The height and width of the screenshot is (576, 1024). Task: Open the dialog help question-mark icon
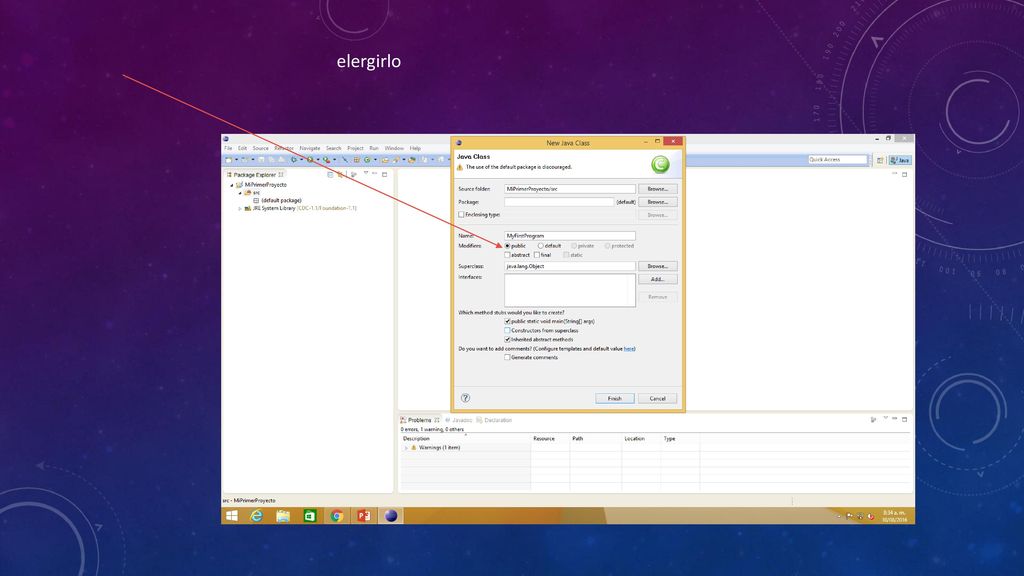pos(466,398)
